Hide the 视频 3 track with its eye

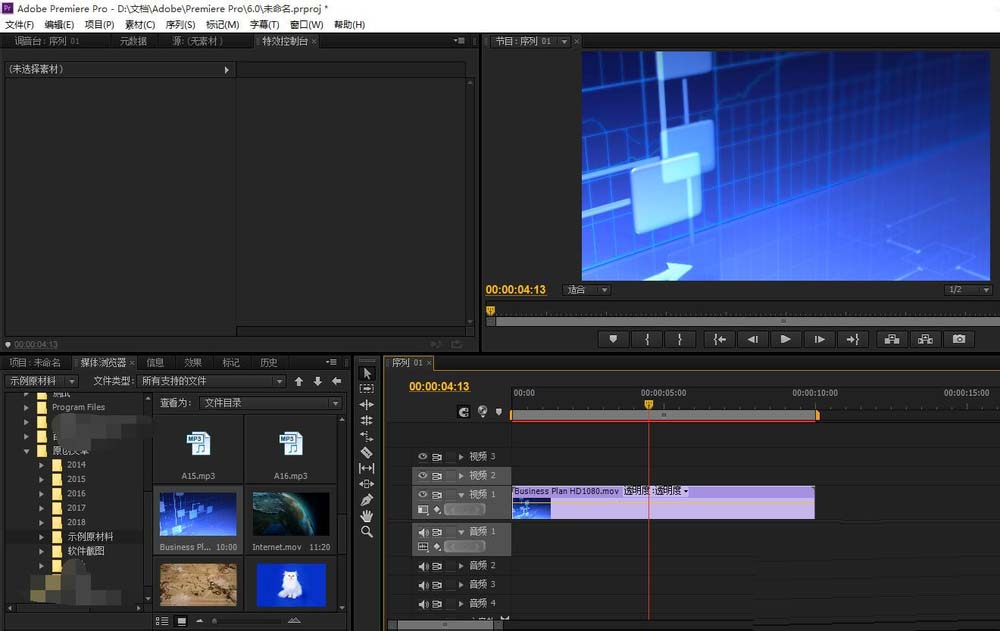click(422, 457)
